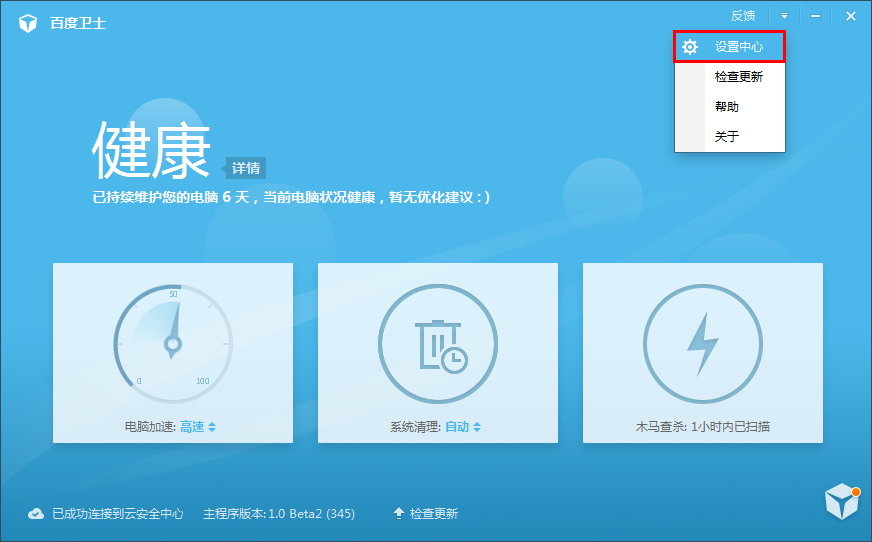Click the 健康 health status heading
872x542 pixels.
point(151,151)
